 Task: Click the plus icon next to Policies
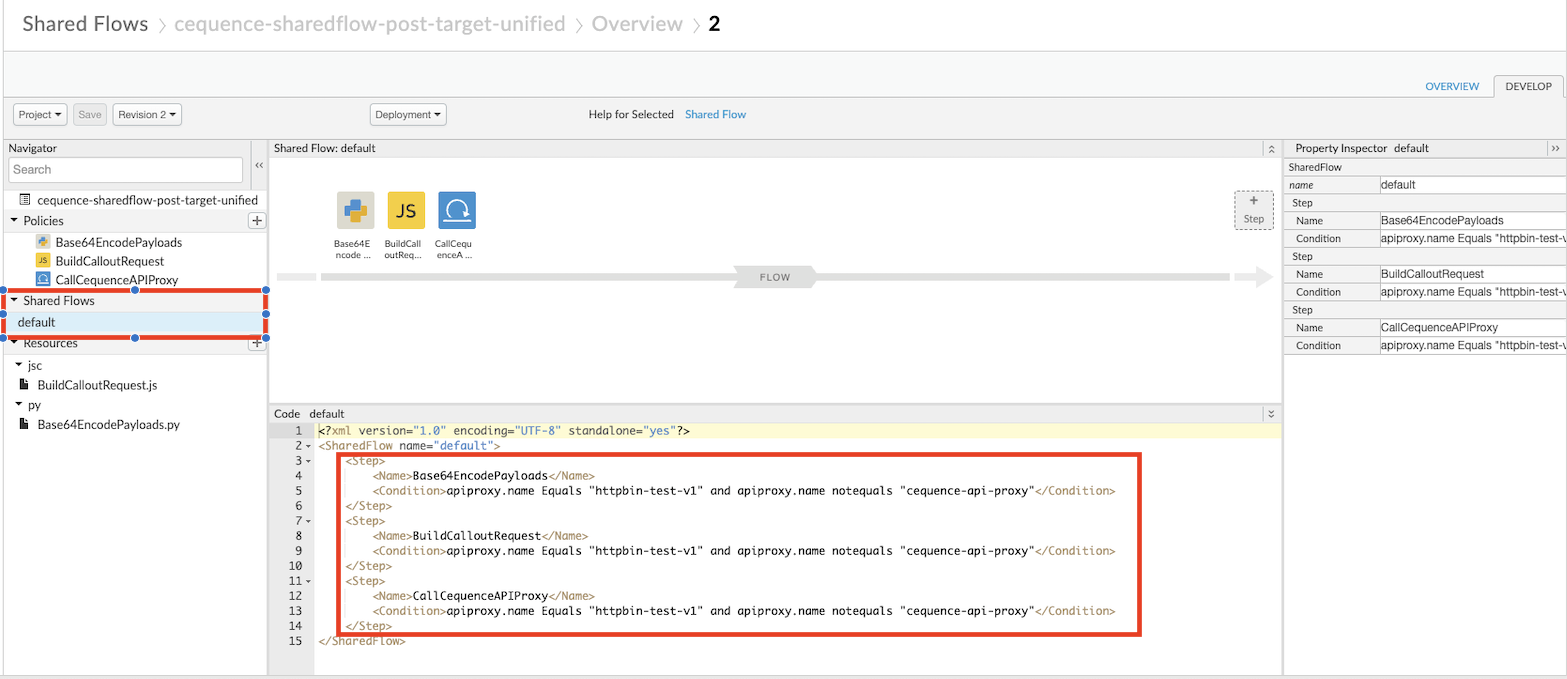pyautogui.click(x=256, y=221)
